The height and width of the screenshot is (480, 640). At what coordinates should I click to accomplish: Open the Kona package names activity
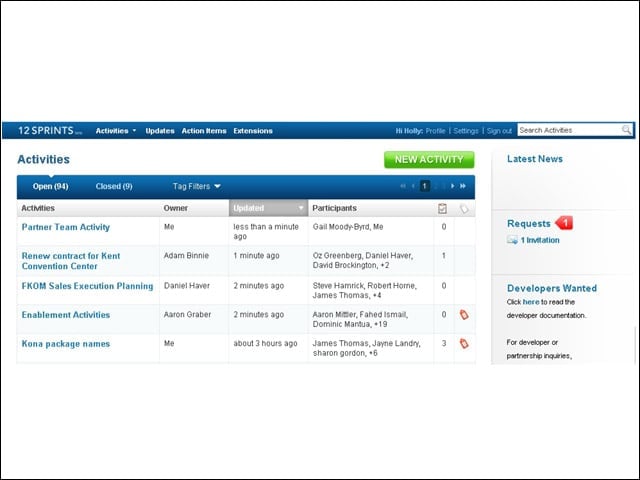[66, 344]
